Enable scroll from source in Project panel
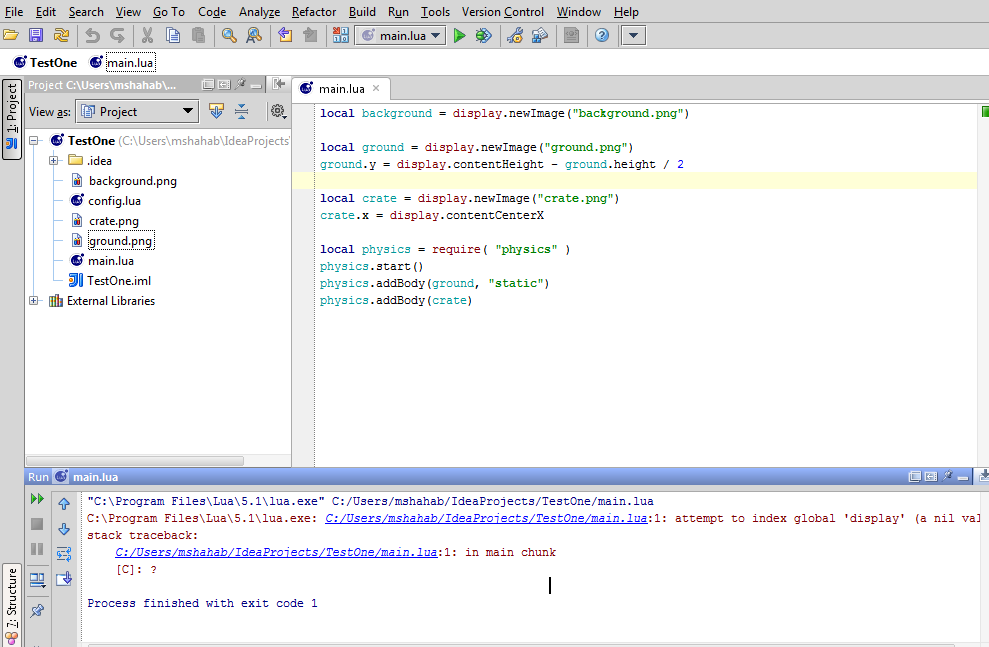This screenshot has width=989, height=647. pos(216,111)
